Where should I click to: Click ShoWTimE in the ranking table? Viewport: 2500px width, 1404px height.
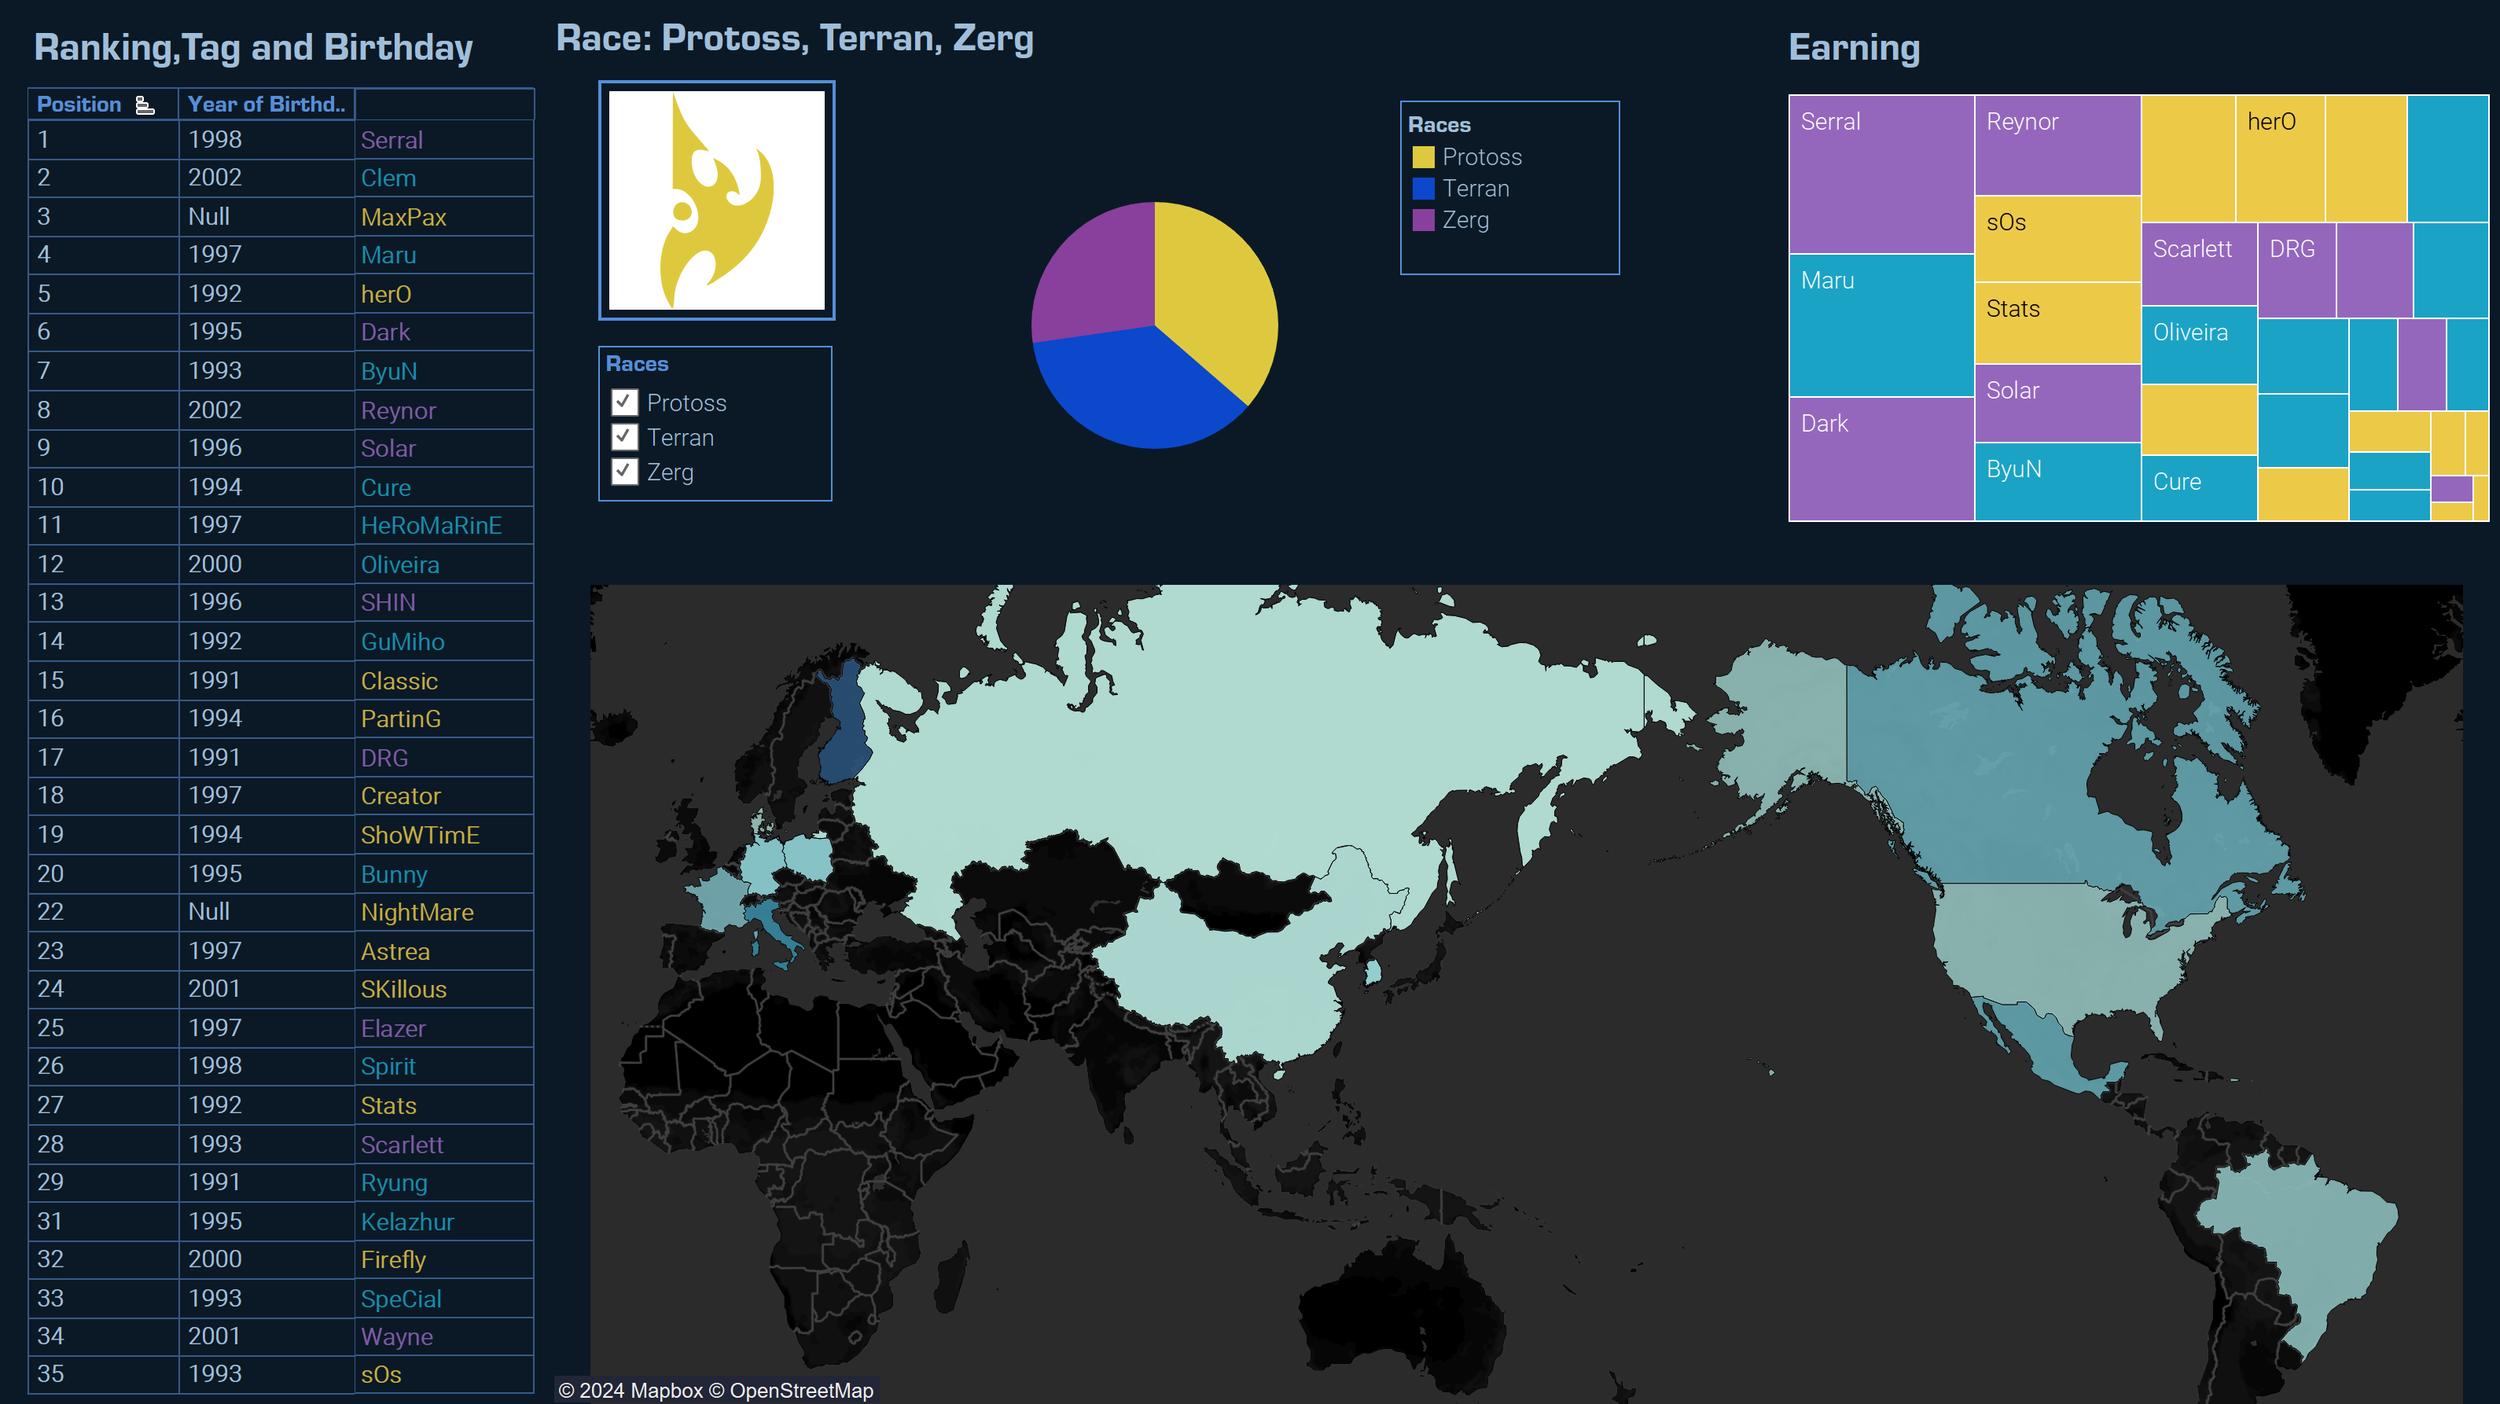[x=420, y=834]
